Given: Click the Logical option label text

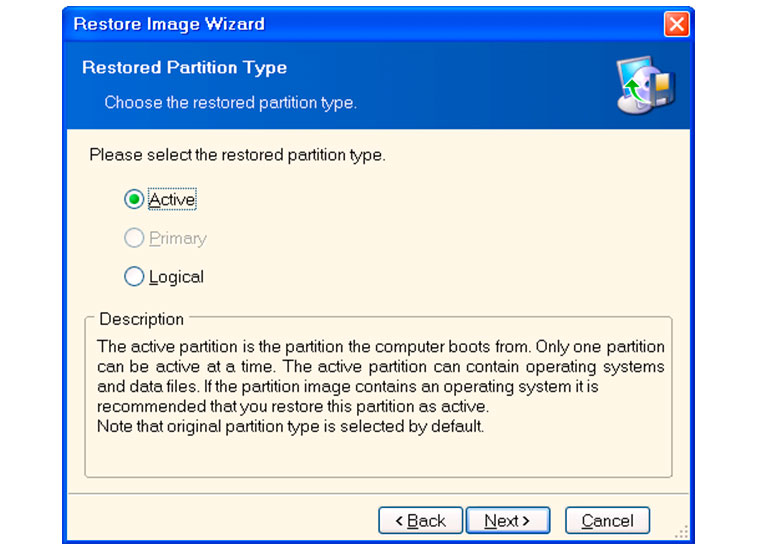Looking at the screenshot, I should point(176,277).
